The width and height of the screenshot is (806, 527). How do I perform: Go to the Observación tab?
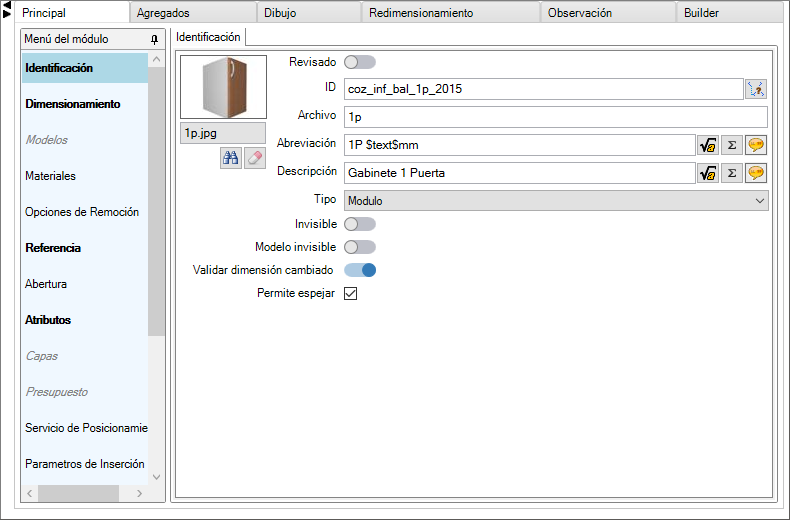(609, 13)
